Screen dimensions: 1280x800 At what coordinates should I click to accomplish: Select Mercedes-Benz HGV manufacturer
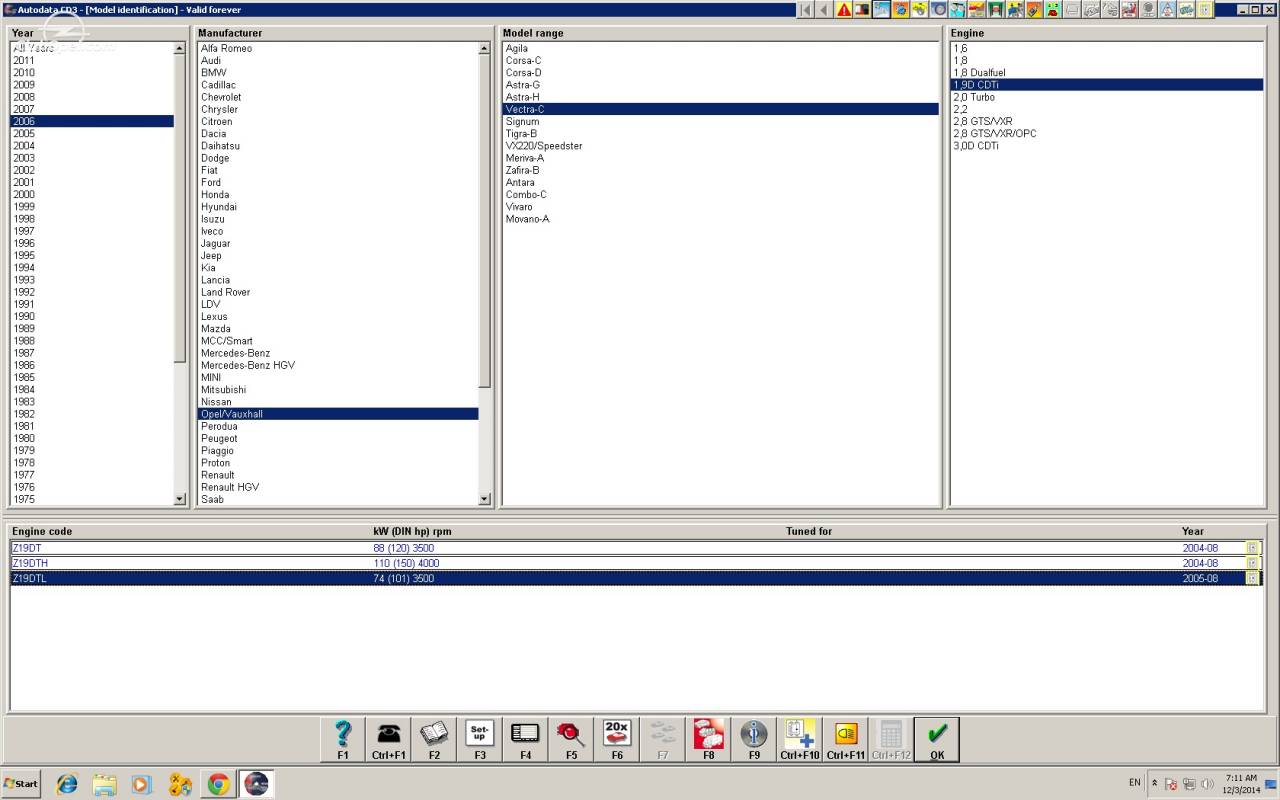(x=338, y=365)
